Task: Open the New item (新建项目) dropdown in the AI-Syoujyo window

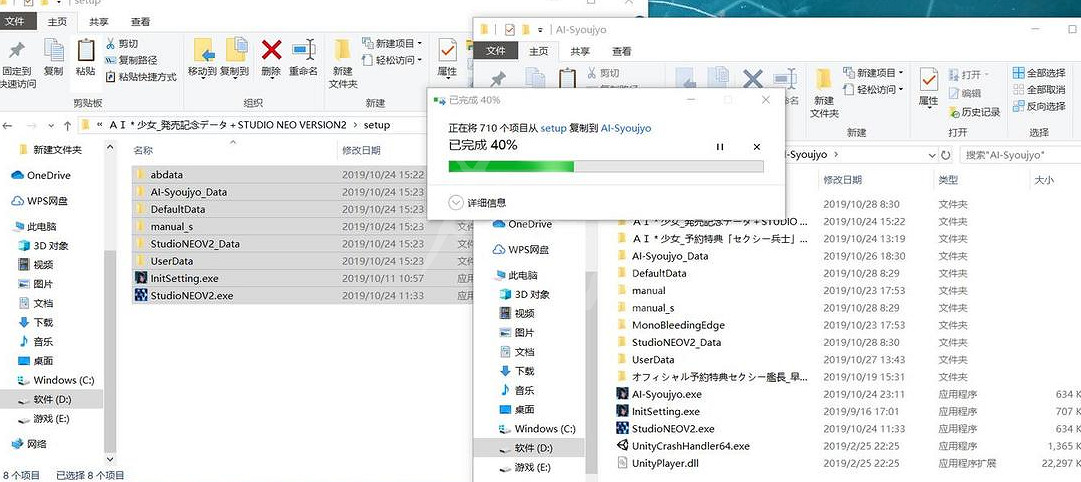Action: [873, 72]
